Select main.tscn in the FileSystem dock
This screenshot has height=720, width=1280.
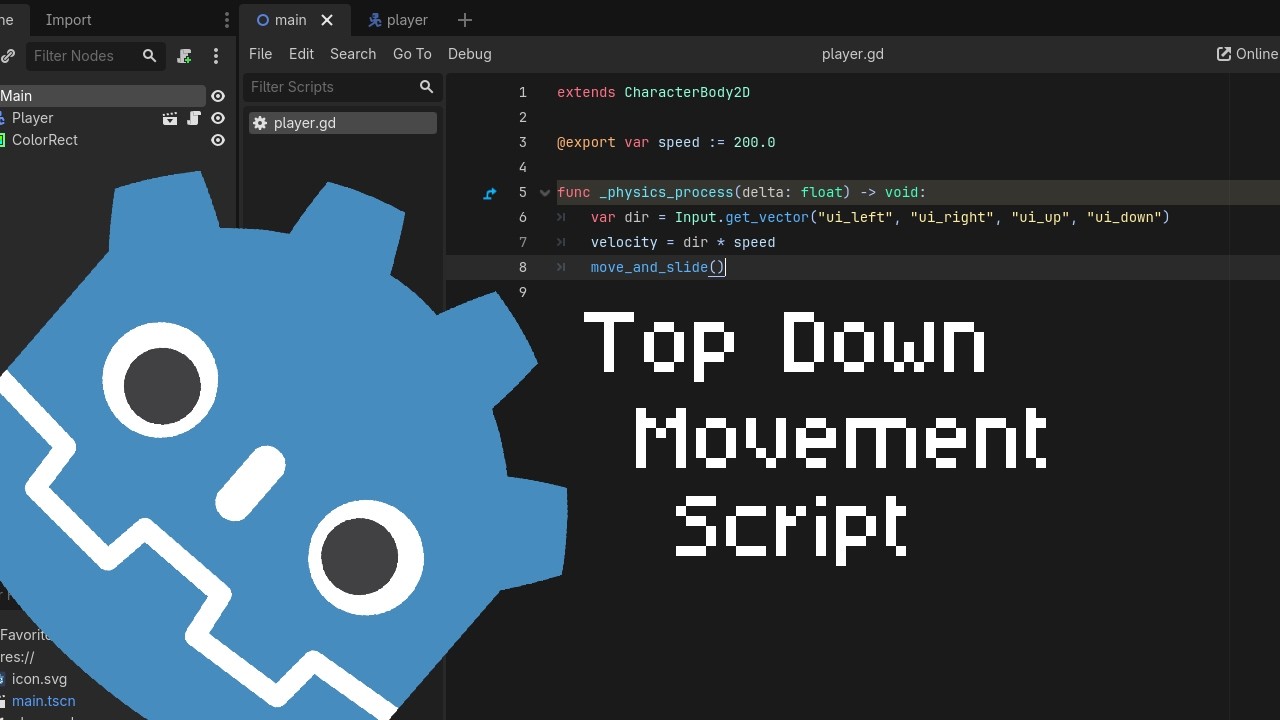[43, 701]
